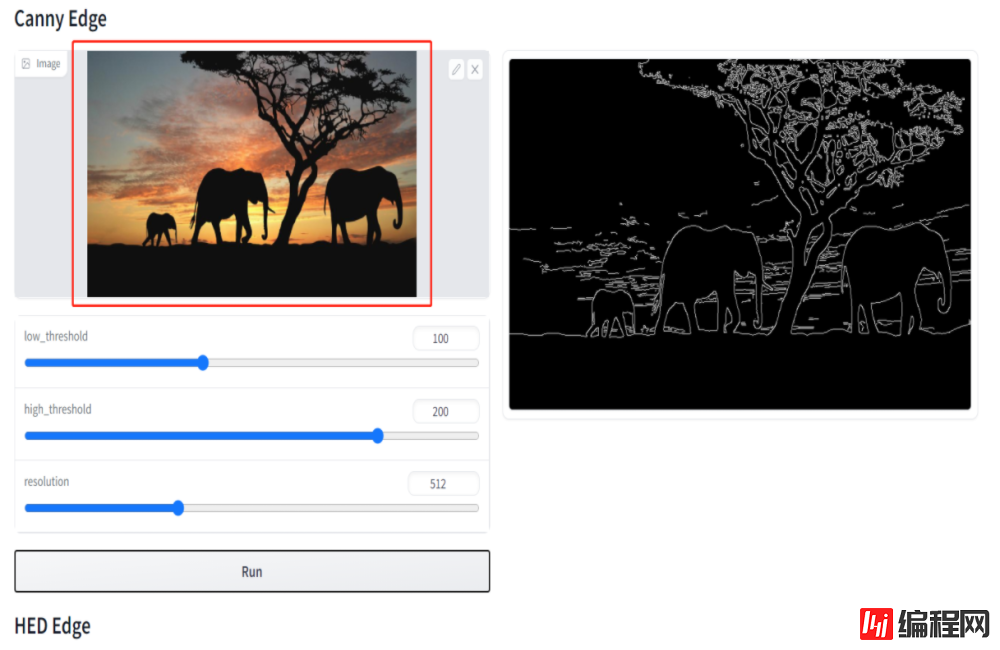1000x650 pixels.
Task: Click the resolution label text
Action: (x=47, y=481)
